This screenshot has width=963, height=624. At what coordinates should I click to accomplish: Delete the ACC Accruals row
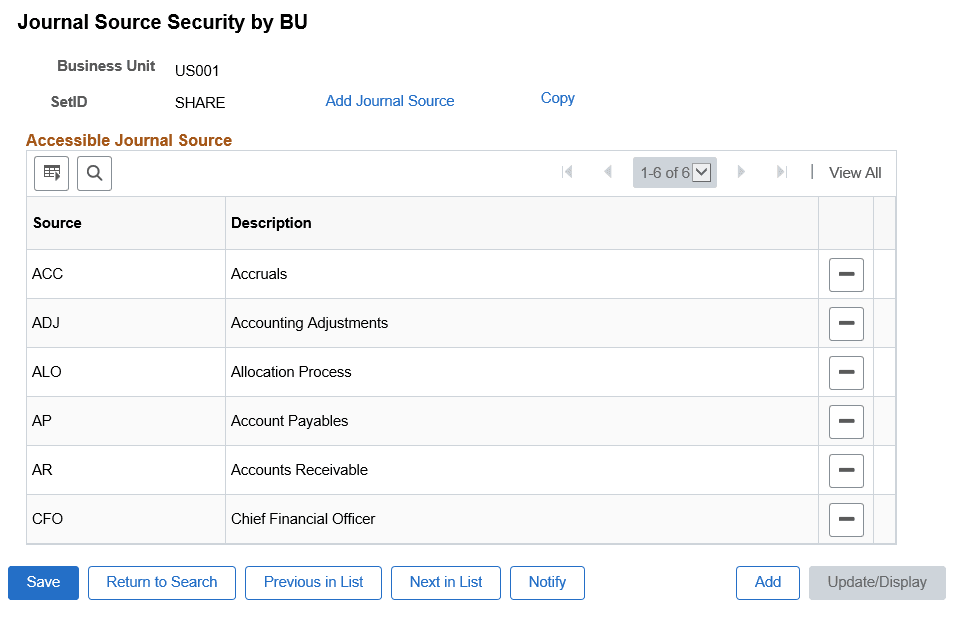[x=845, y=274]
